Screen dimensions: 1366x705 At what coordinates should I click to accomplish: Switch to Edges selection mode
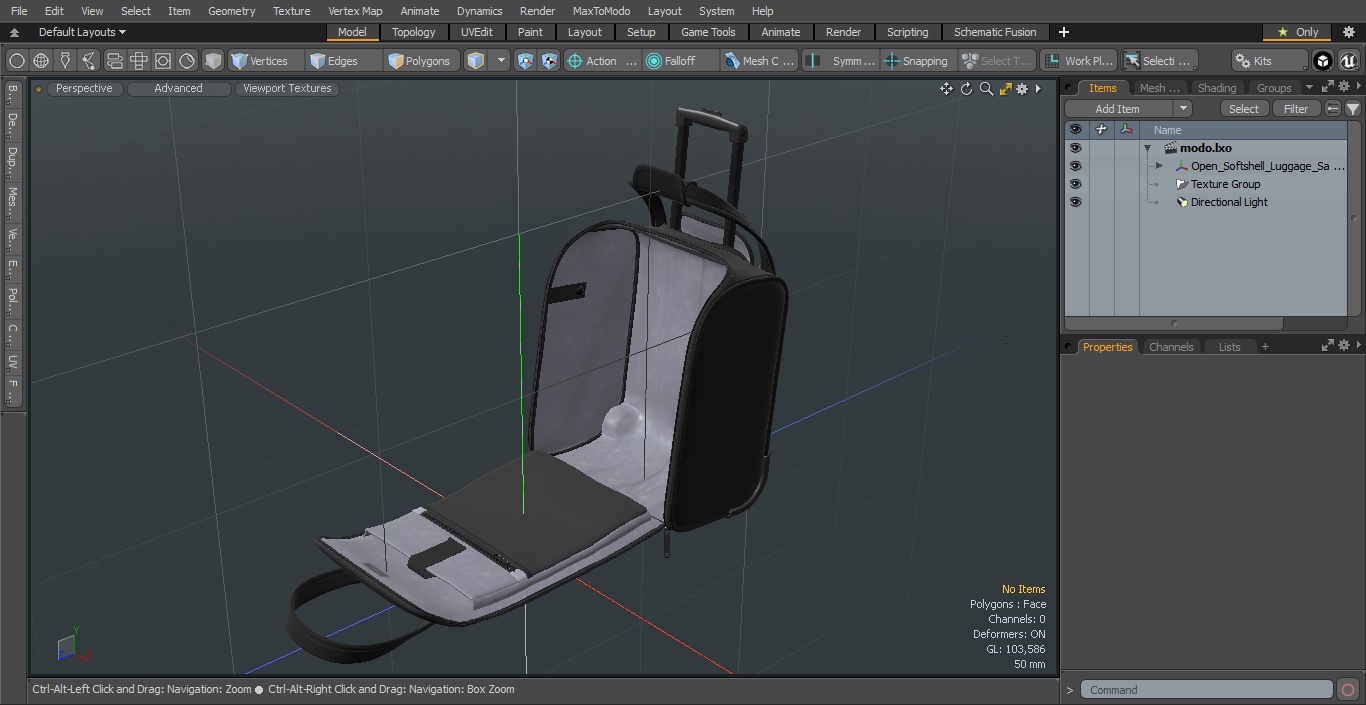[343, 61]
